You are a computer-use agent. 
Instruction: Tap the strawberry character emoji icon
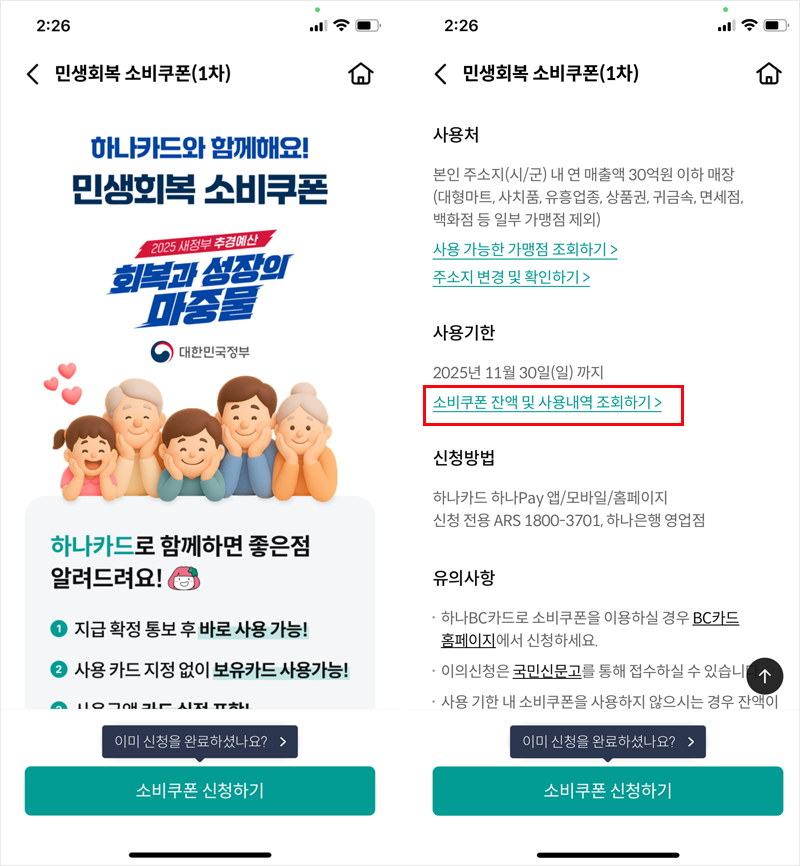(184, 578)
